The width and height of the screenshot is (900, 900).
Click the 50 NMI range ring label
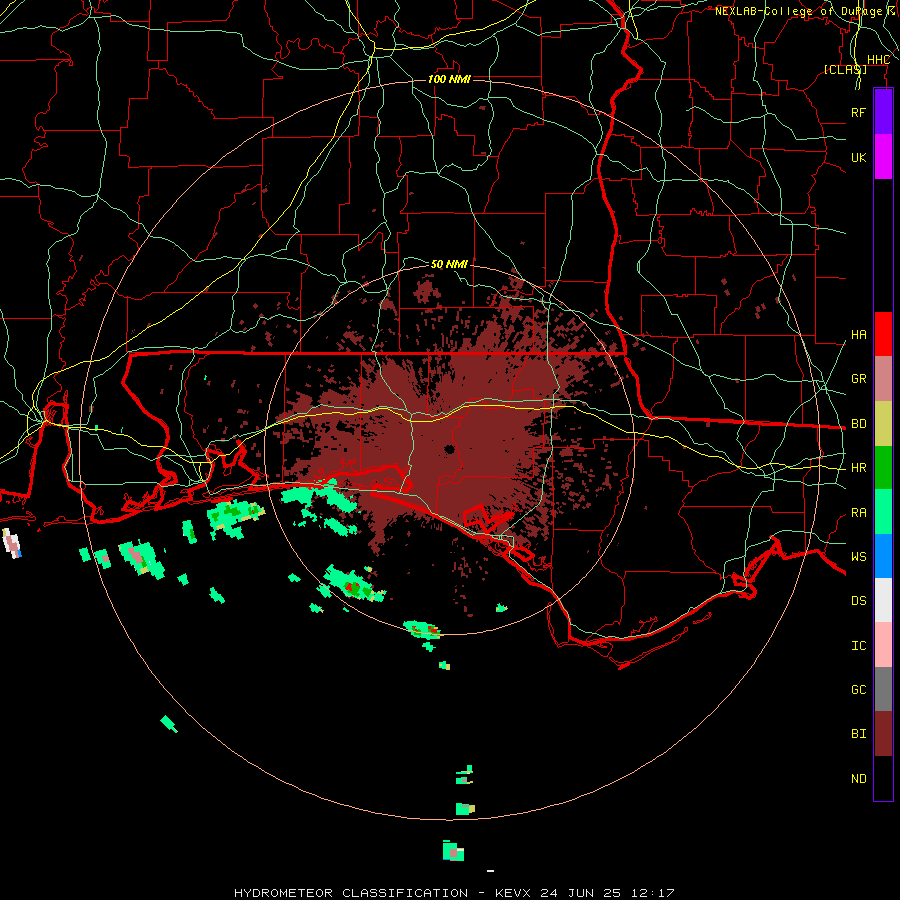pos(449,264)
